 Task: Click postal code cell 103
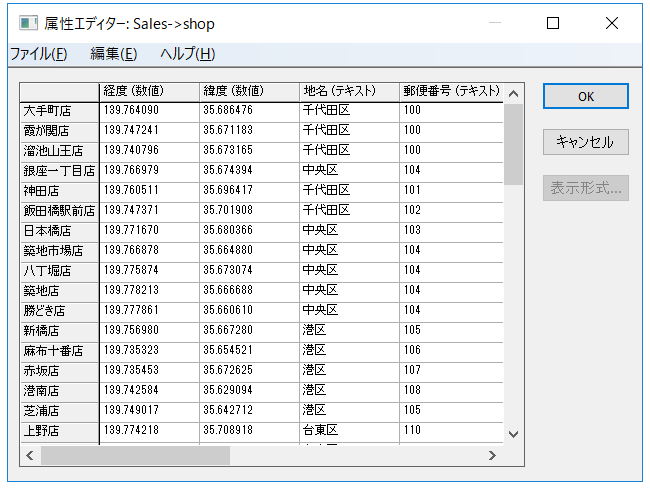click(451, 232)
